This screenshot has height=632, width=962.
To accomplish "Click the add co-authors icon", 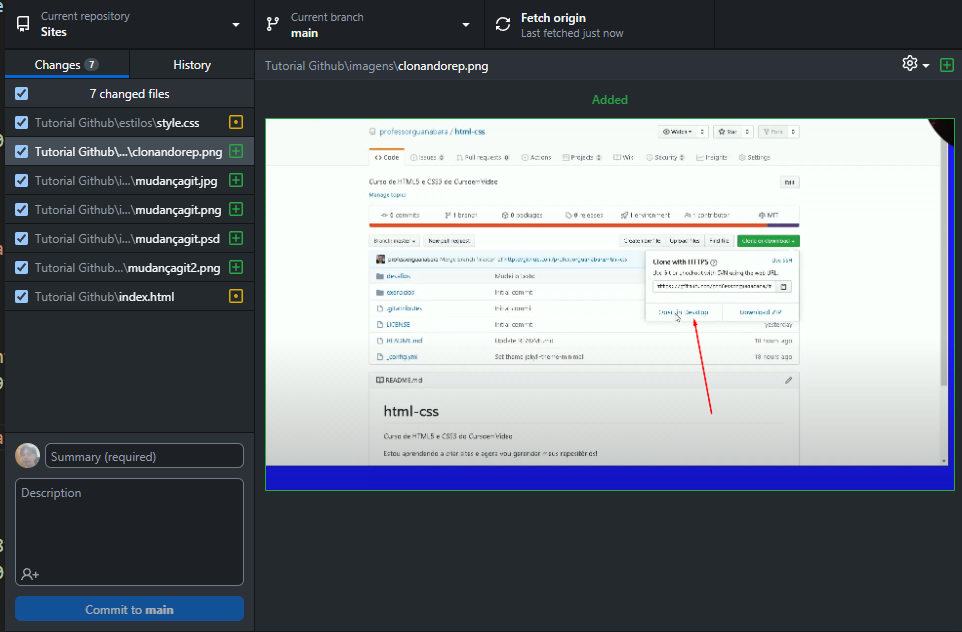I will 29,574.
